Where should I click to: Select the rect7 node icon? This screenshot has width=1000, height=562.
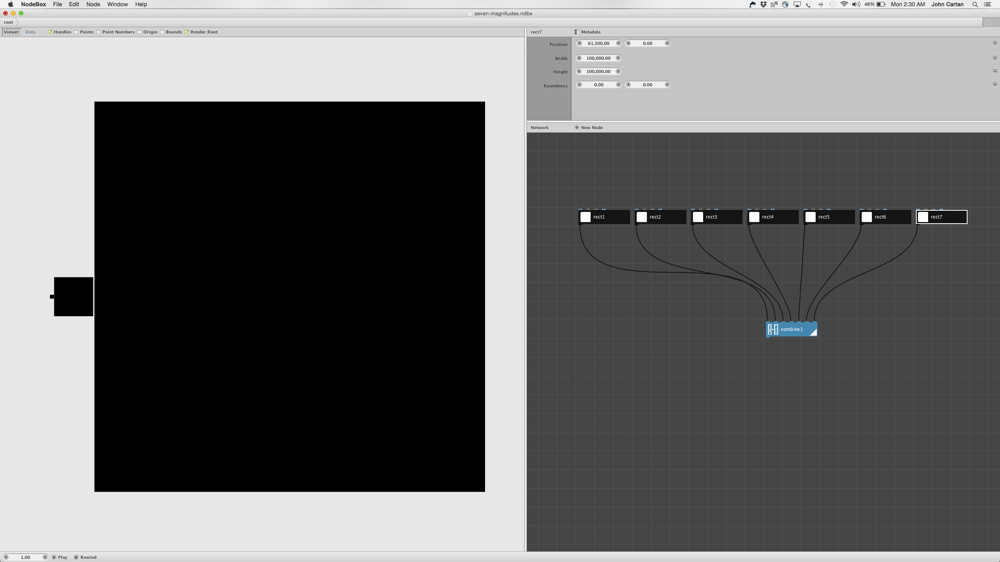click(x=922, y=217)
